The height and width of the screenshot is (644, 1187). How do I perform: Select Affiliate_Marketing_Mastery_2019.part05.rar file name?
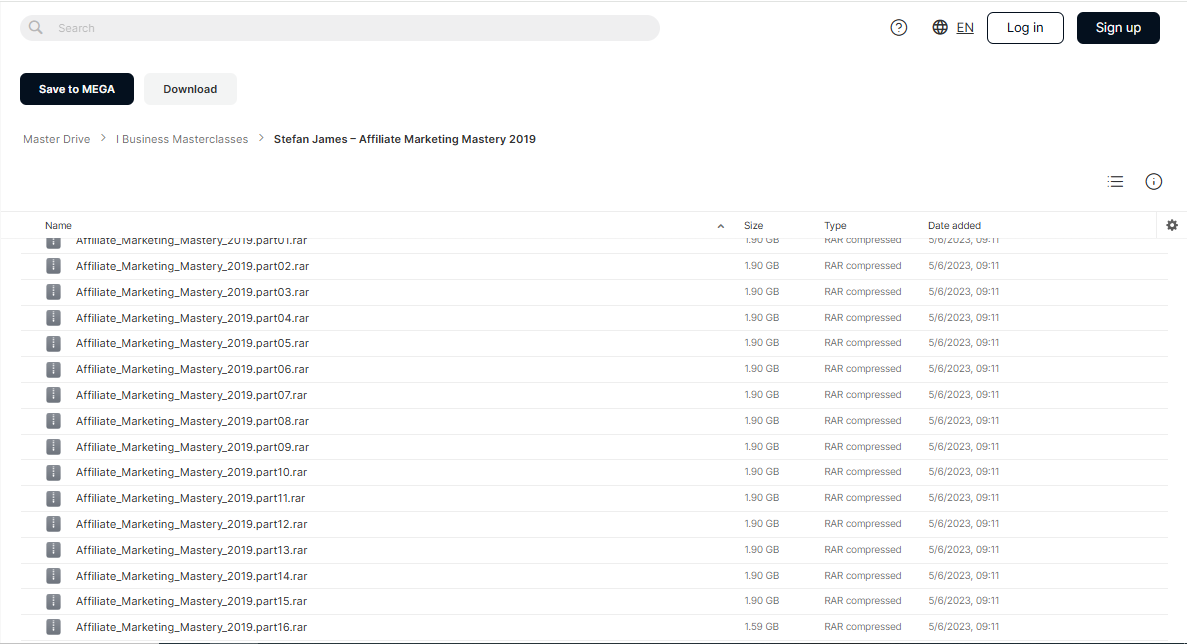[192, 344]
